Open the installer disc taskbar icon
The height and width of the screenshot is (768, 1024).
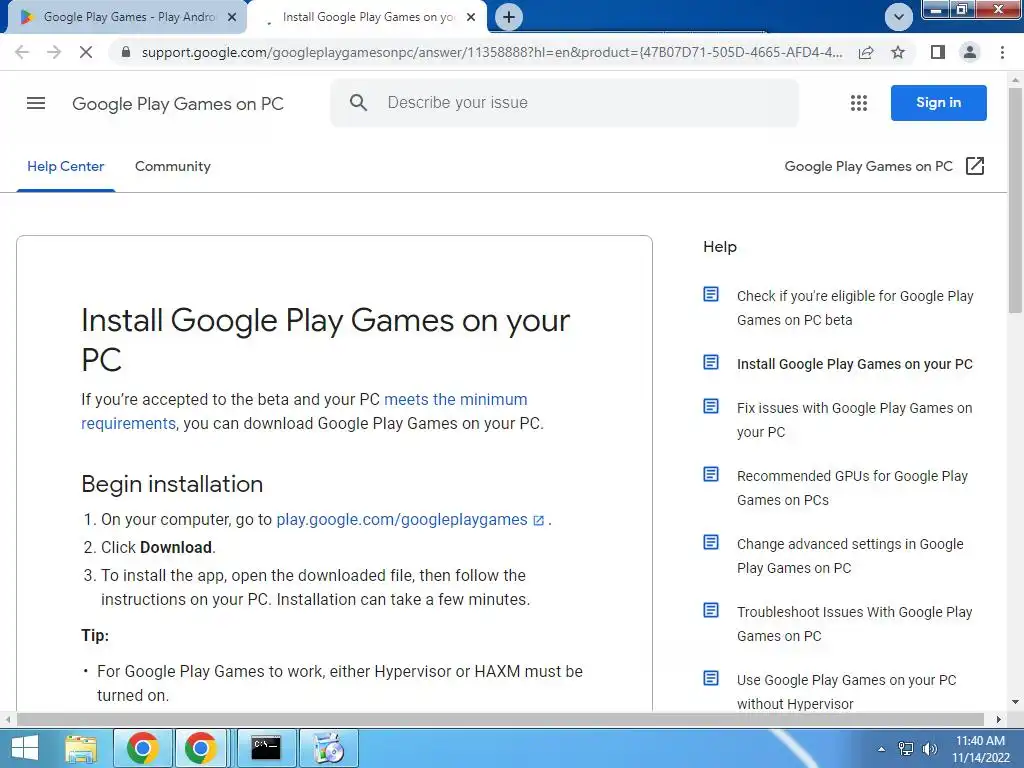pyautogui.click(x=328, y=748)
